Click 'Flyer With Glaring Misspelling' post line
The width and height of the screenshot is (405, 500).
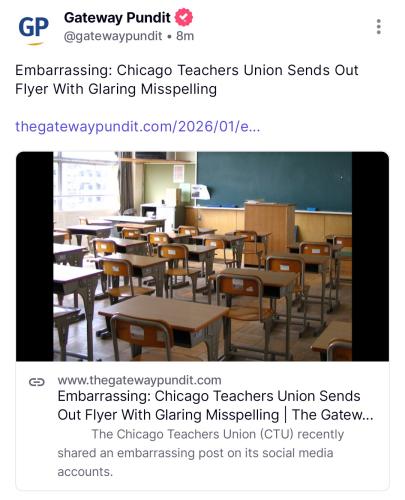116,89
